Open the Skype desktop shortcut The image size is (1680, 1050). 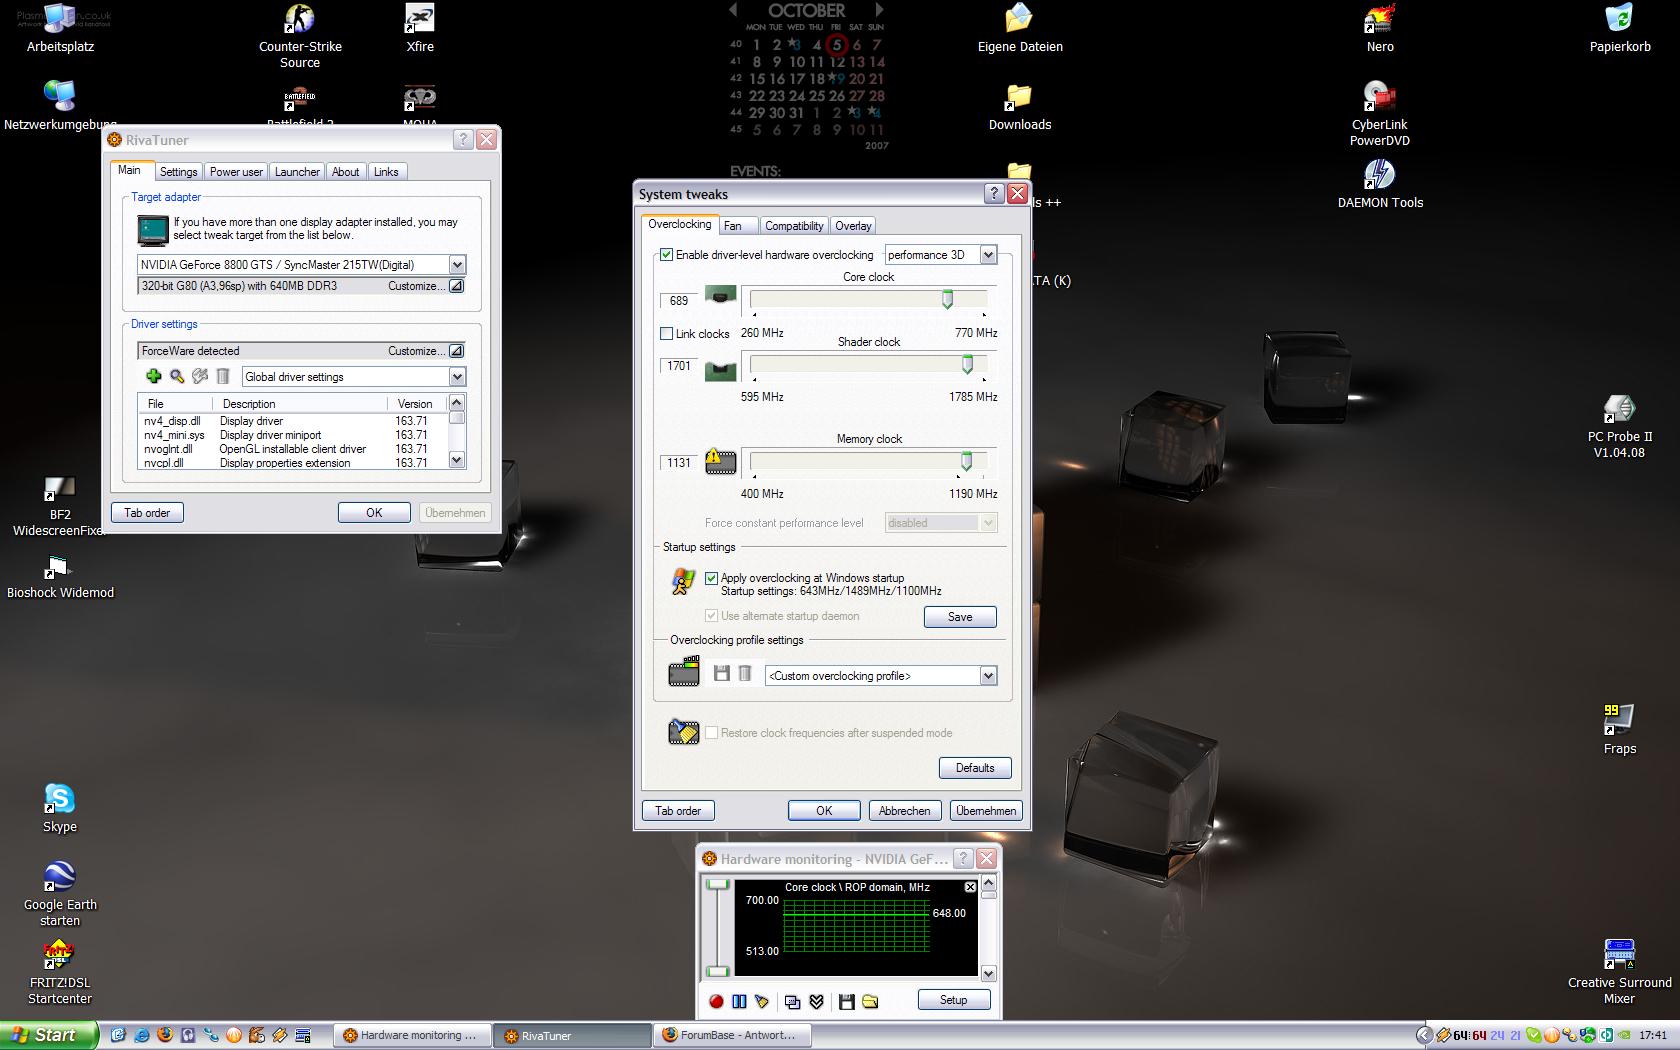click(x=60, y=808)
